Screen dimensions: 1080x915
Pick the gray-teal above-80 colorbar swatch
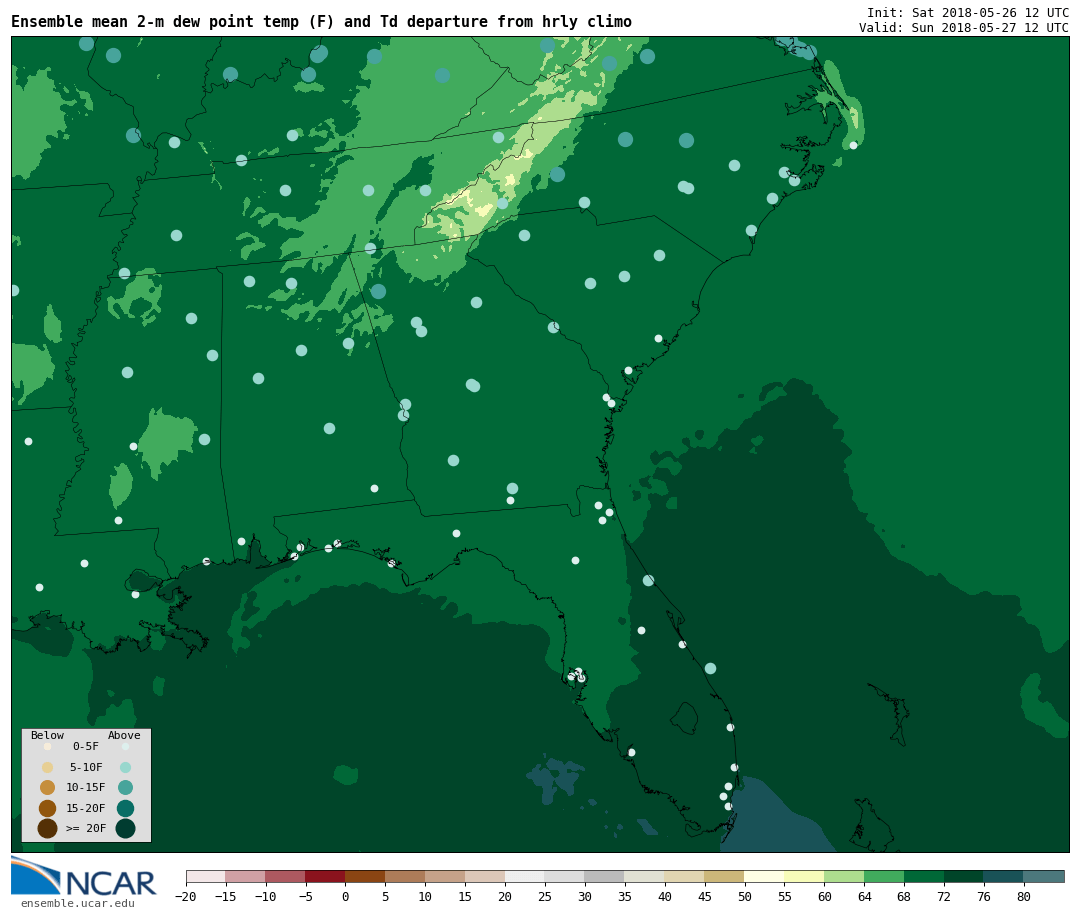pos(1045,876)
